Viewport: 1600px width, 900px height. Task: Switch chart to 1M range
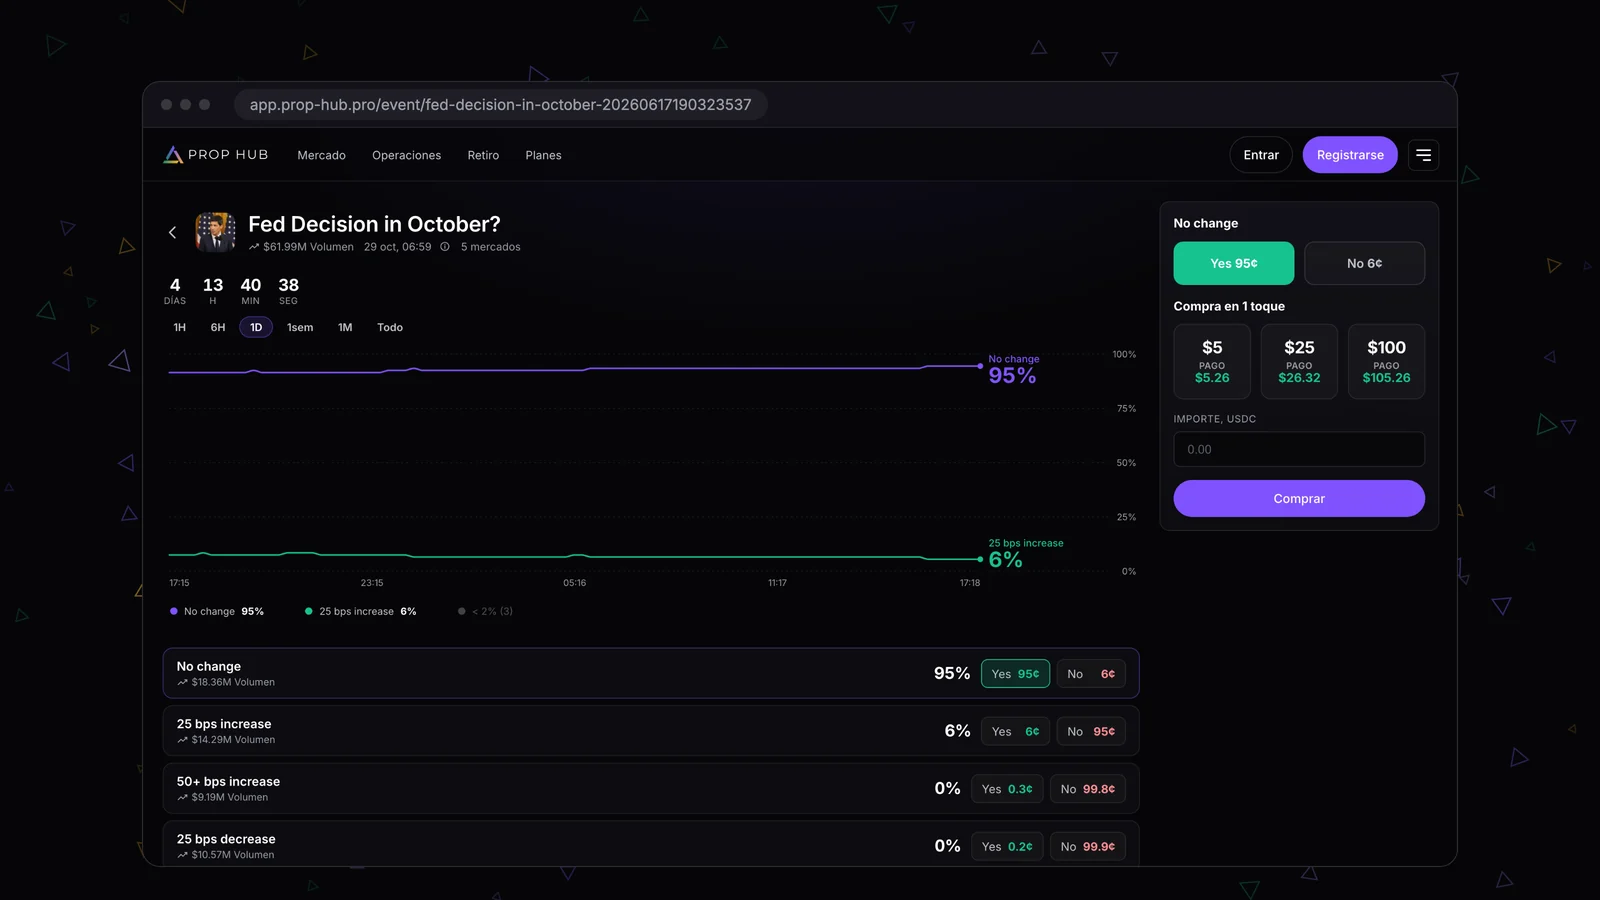click(x=345, y=327)
